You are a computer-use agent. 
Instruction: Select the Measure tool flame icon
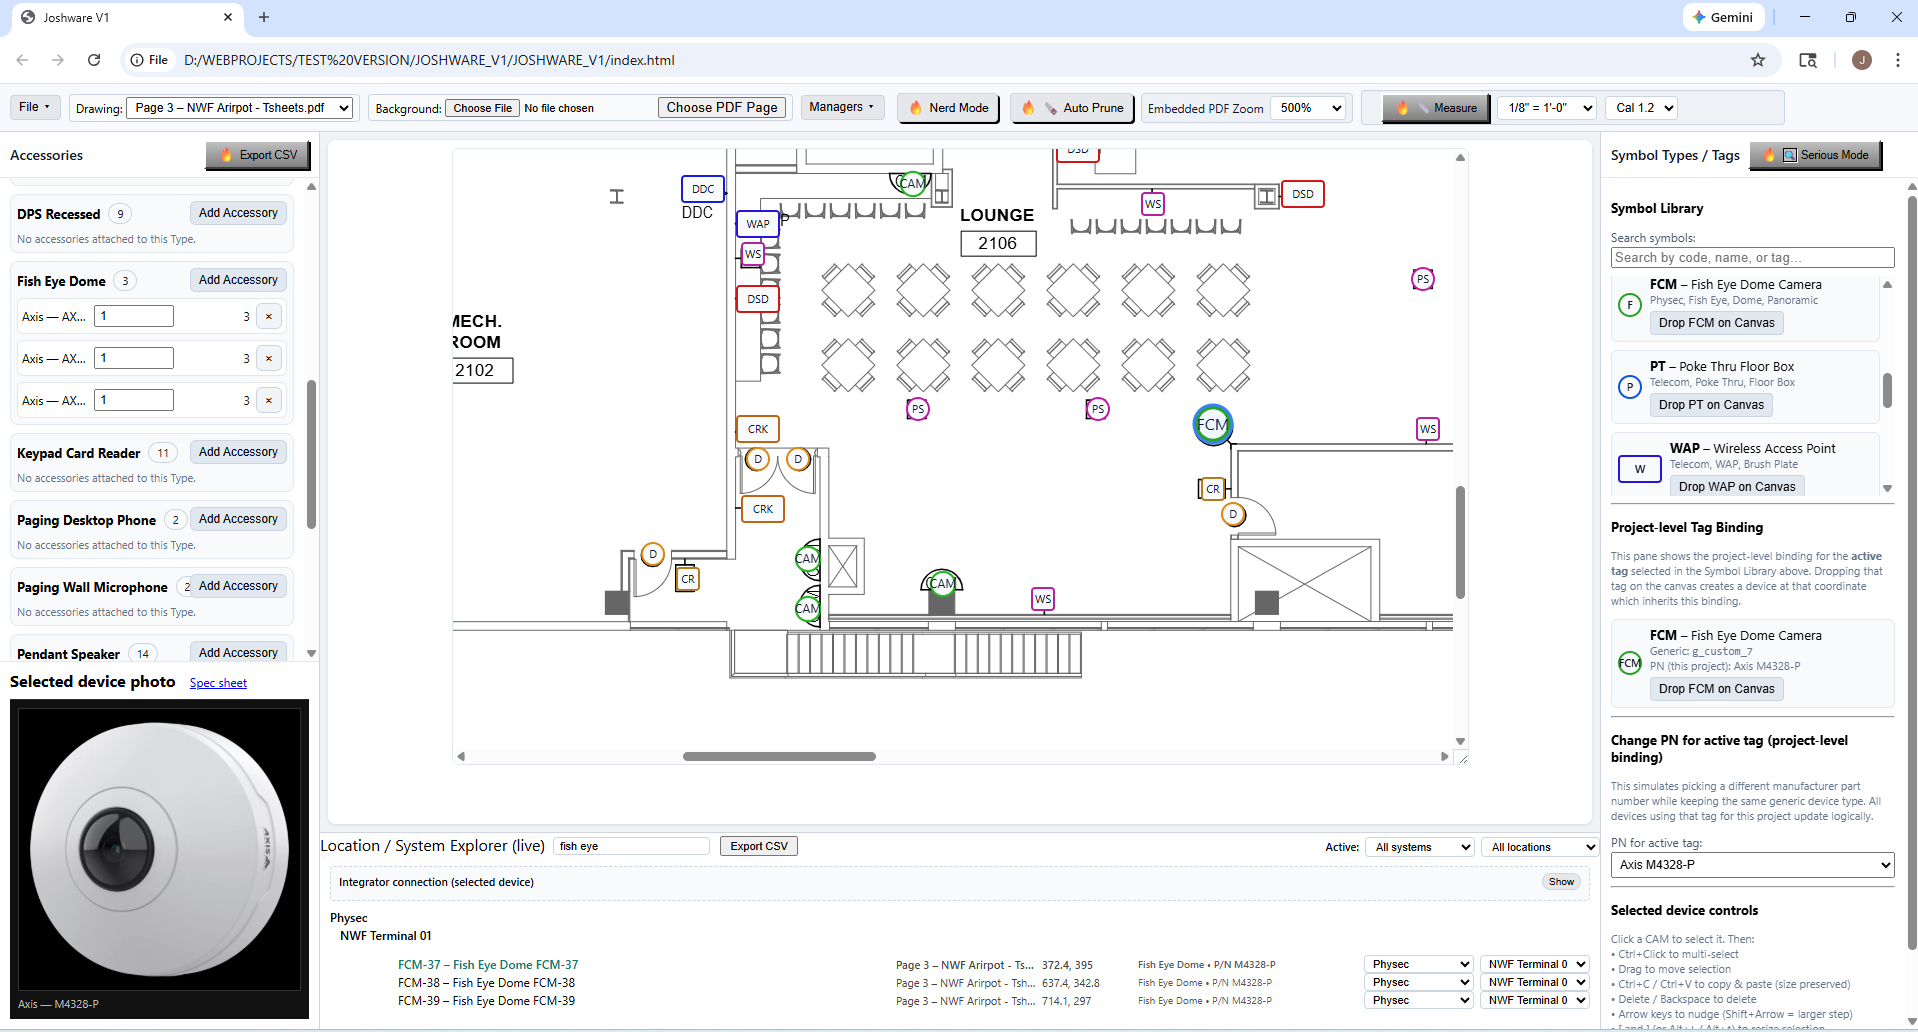click(1403, 108)
